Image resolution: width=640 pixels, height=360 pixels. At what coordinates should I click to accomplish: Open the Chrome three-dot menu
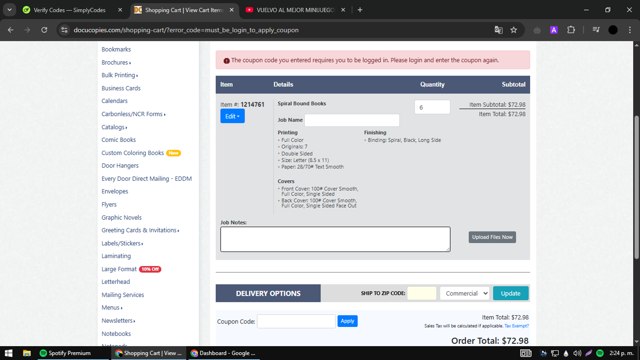tap(630, 30)
